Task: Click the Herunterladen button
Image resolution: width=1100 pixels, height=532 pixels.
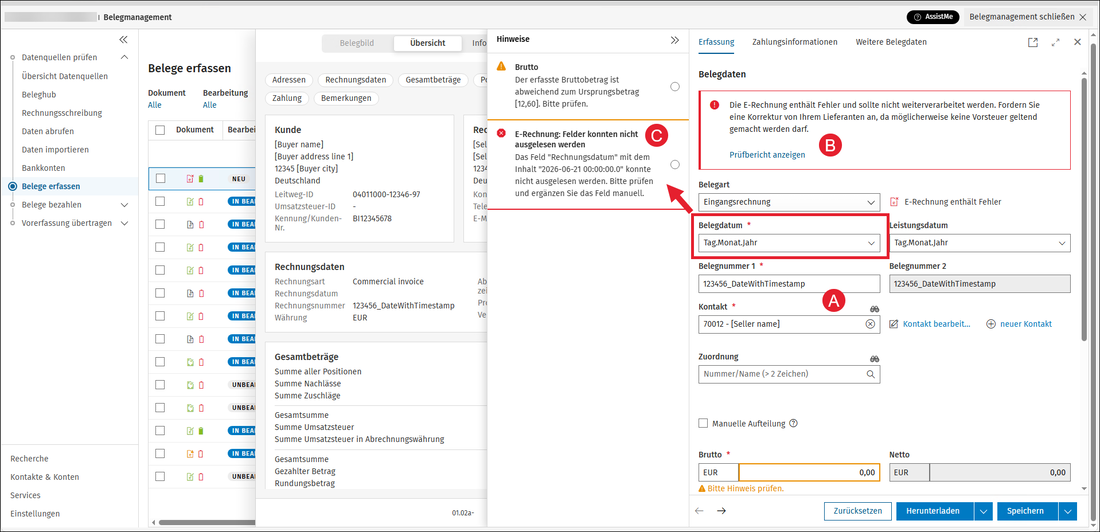Action: click(935, 511)
